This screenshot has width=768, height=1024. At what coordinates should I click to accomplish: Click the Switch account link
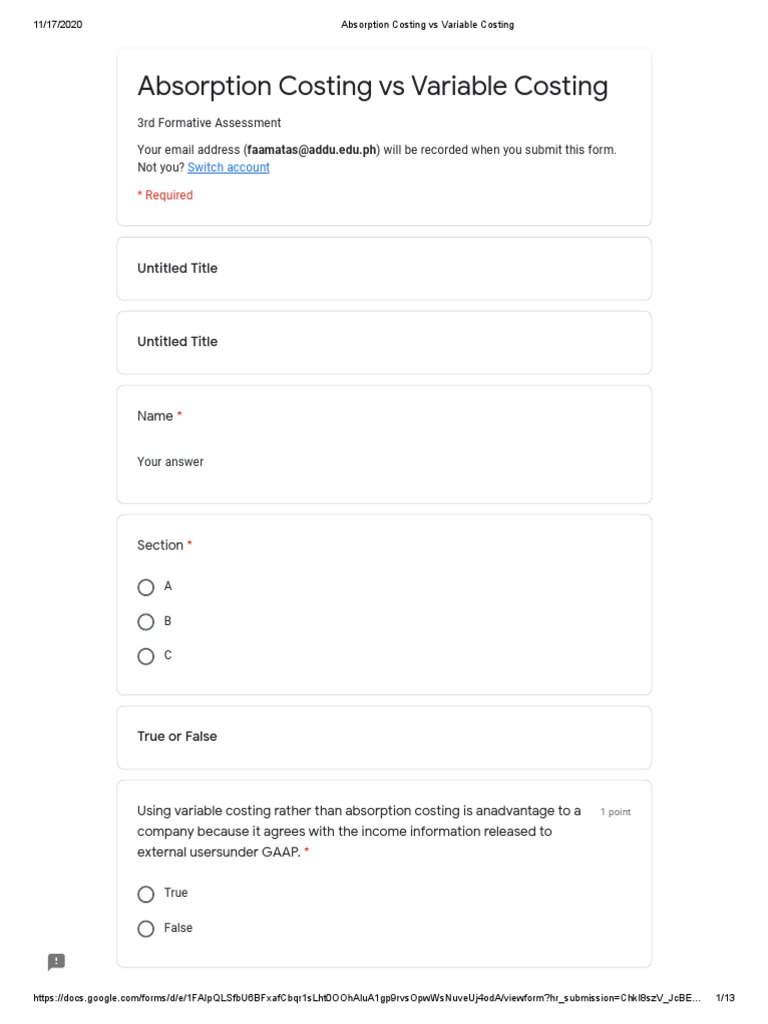[228, 168]
